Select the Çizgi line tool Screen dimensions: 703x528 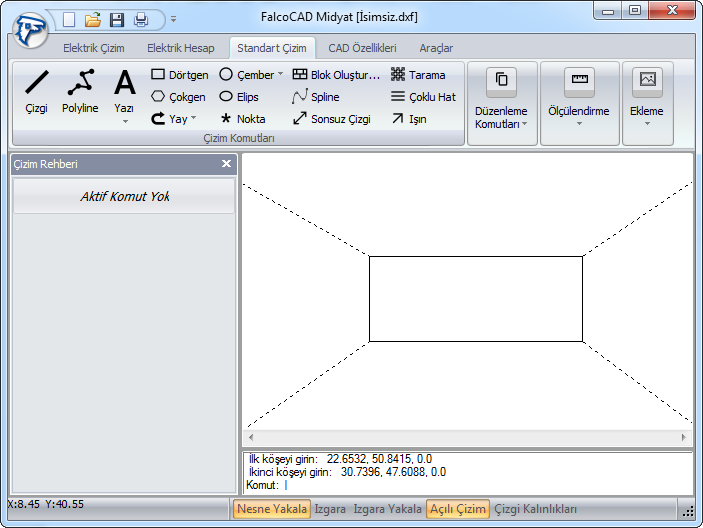(x=36, y=92)
